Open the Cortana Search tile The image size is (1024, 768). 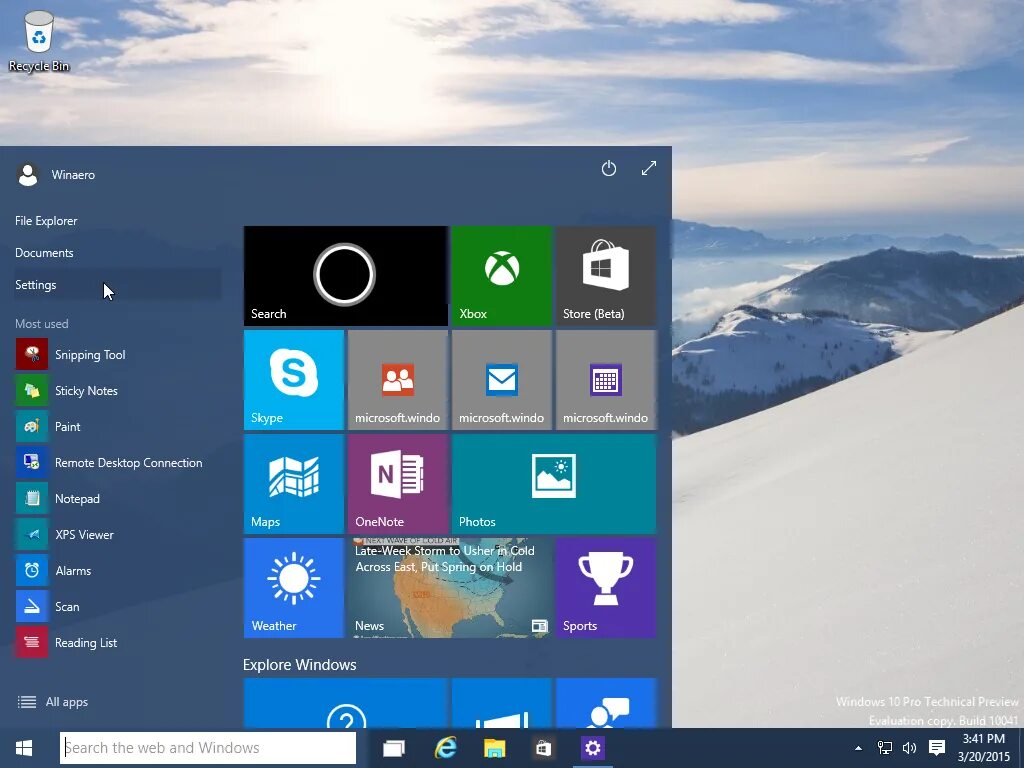(345, 276)
